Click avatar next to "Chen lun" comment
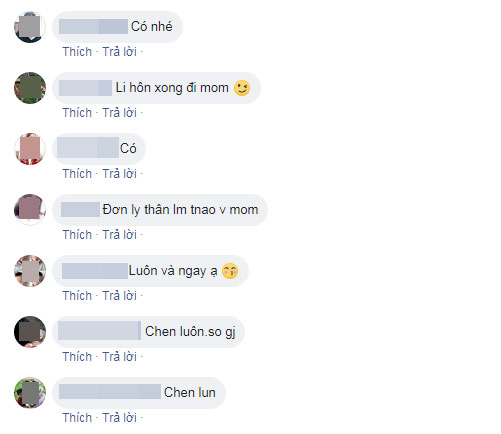The image size is (501, 434). [30, 393]
